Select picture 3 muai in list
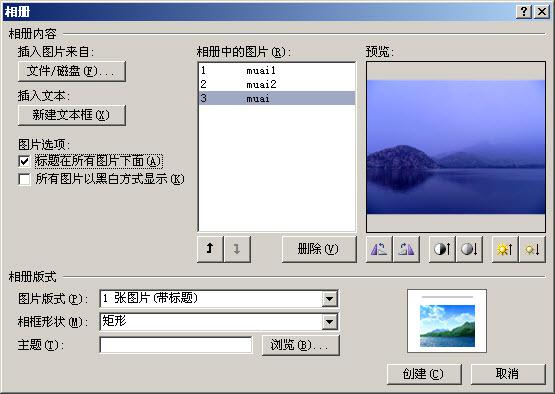This screenshot has width=555, height=394. (x=277, y=98)
